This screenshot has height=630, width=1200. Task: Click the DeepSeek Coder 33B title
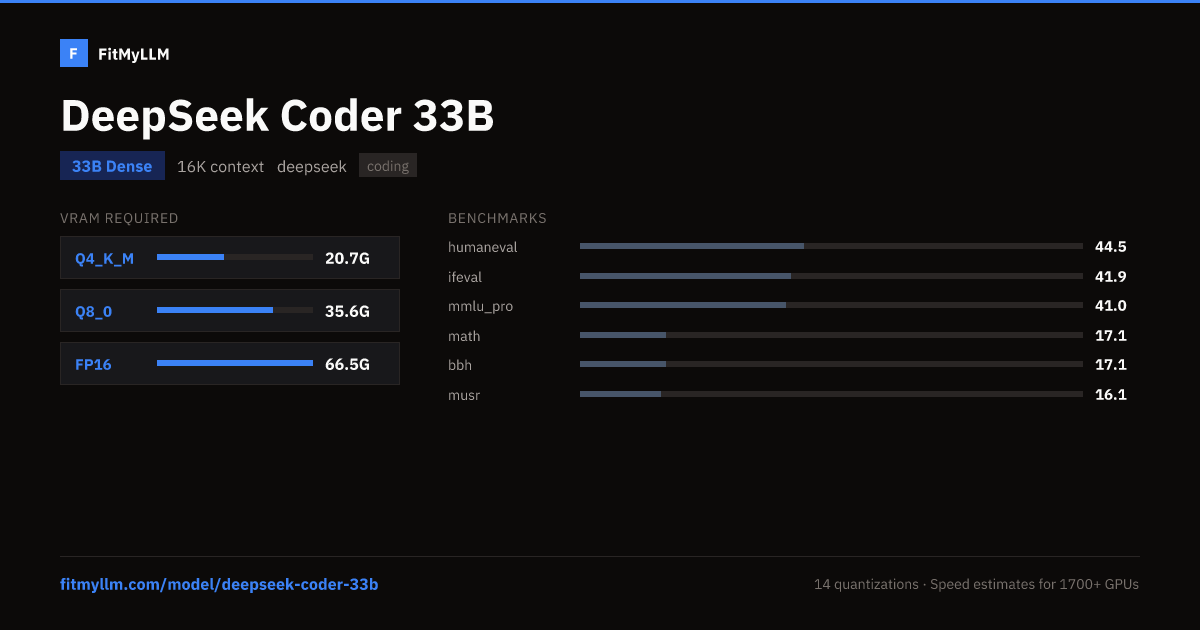coord(278,116)
